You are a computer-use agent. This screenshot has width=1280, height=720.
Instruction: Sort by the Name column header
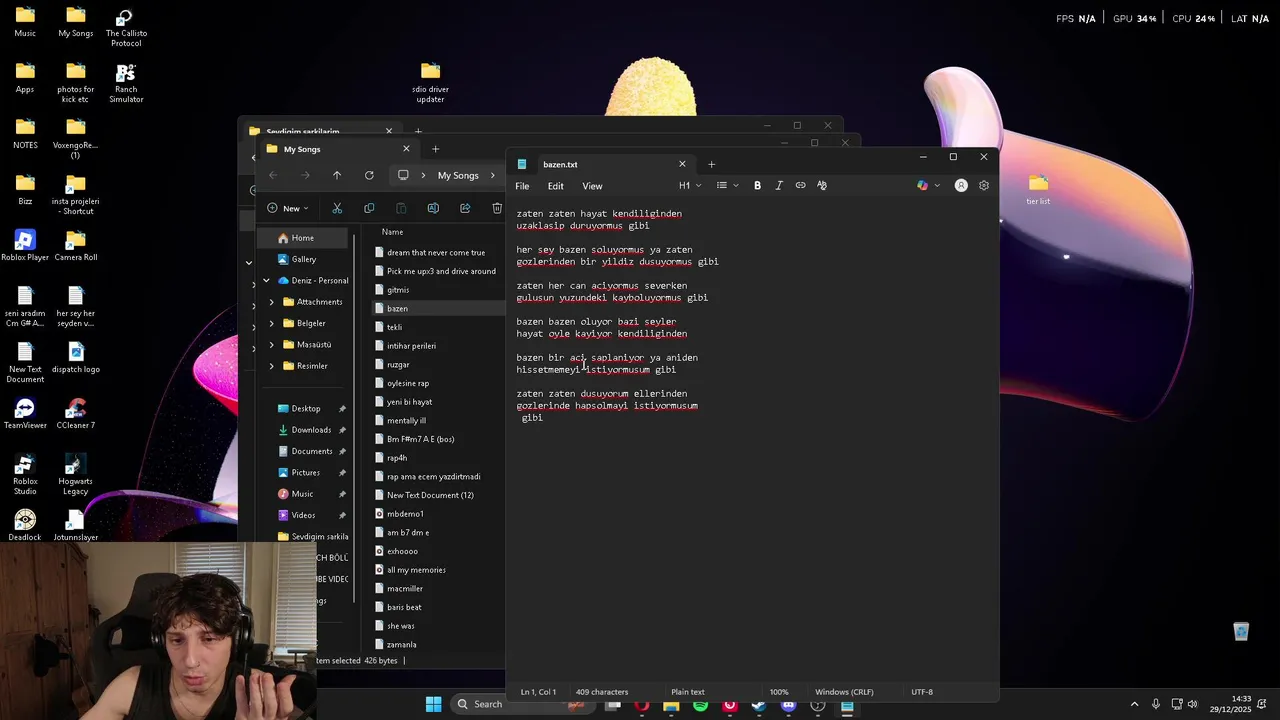click(x=392, y=232)
